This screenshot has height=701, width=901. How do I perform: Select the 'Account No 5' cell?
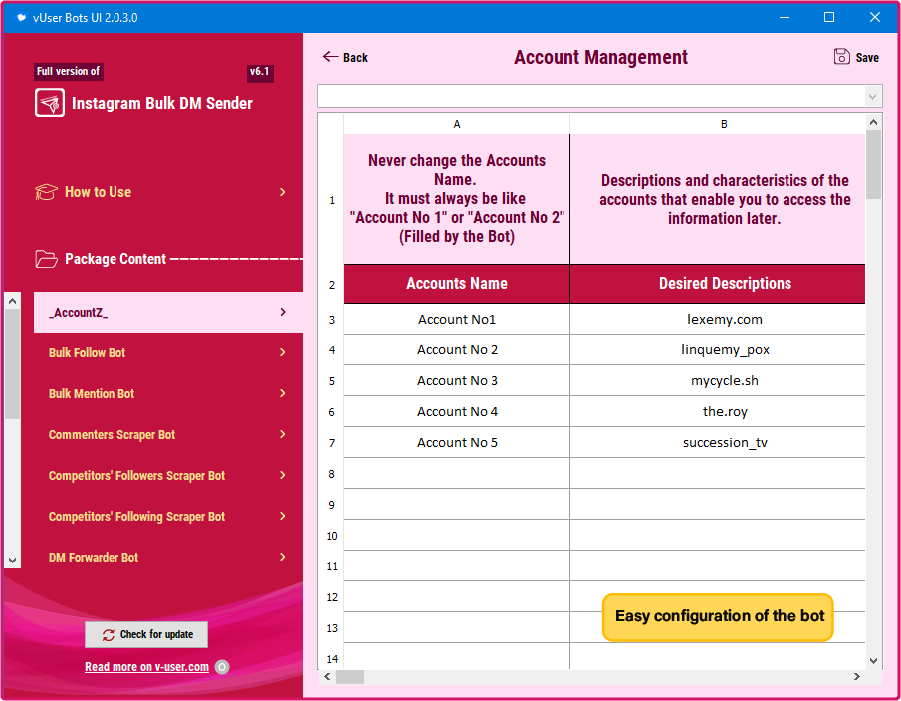(x=457, y=443)
